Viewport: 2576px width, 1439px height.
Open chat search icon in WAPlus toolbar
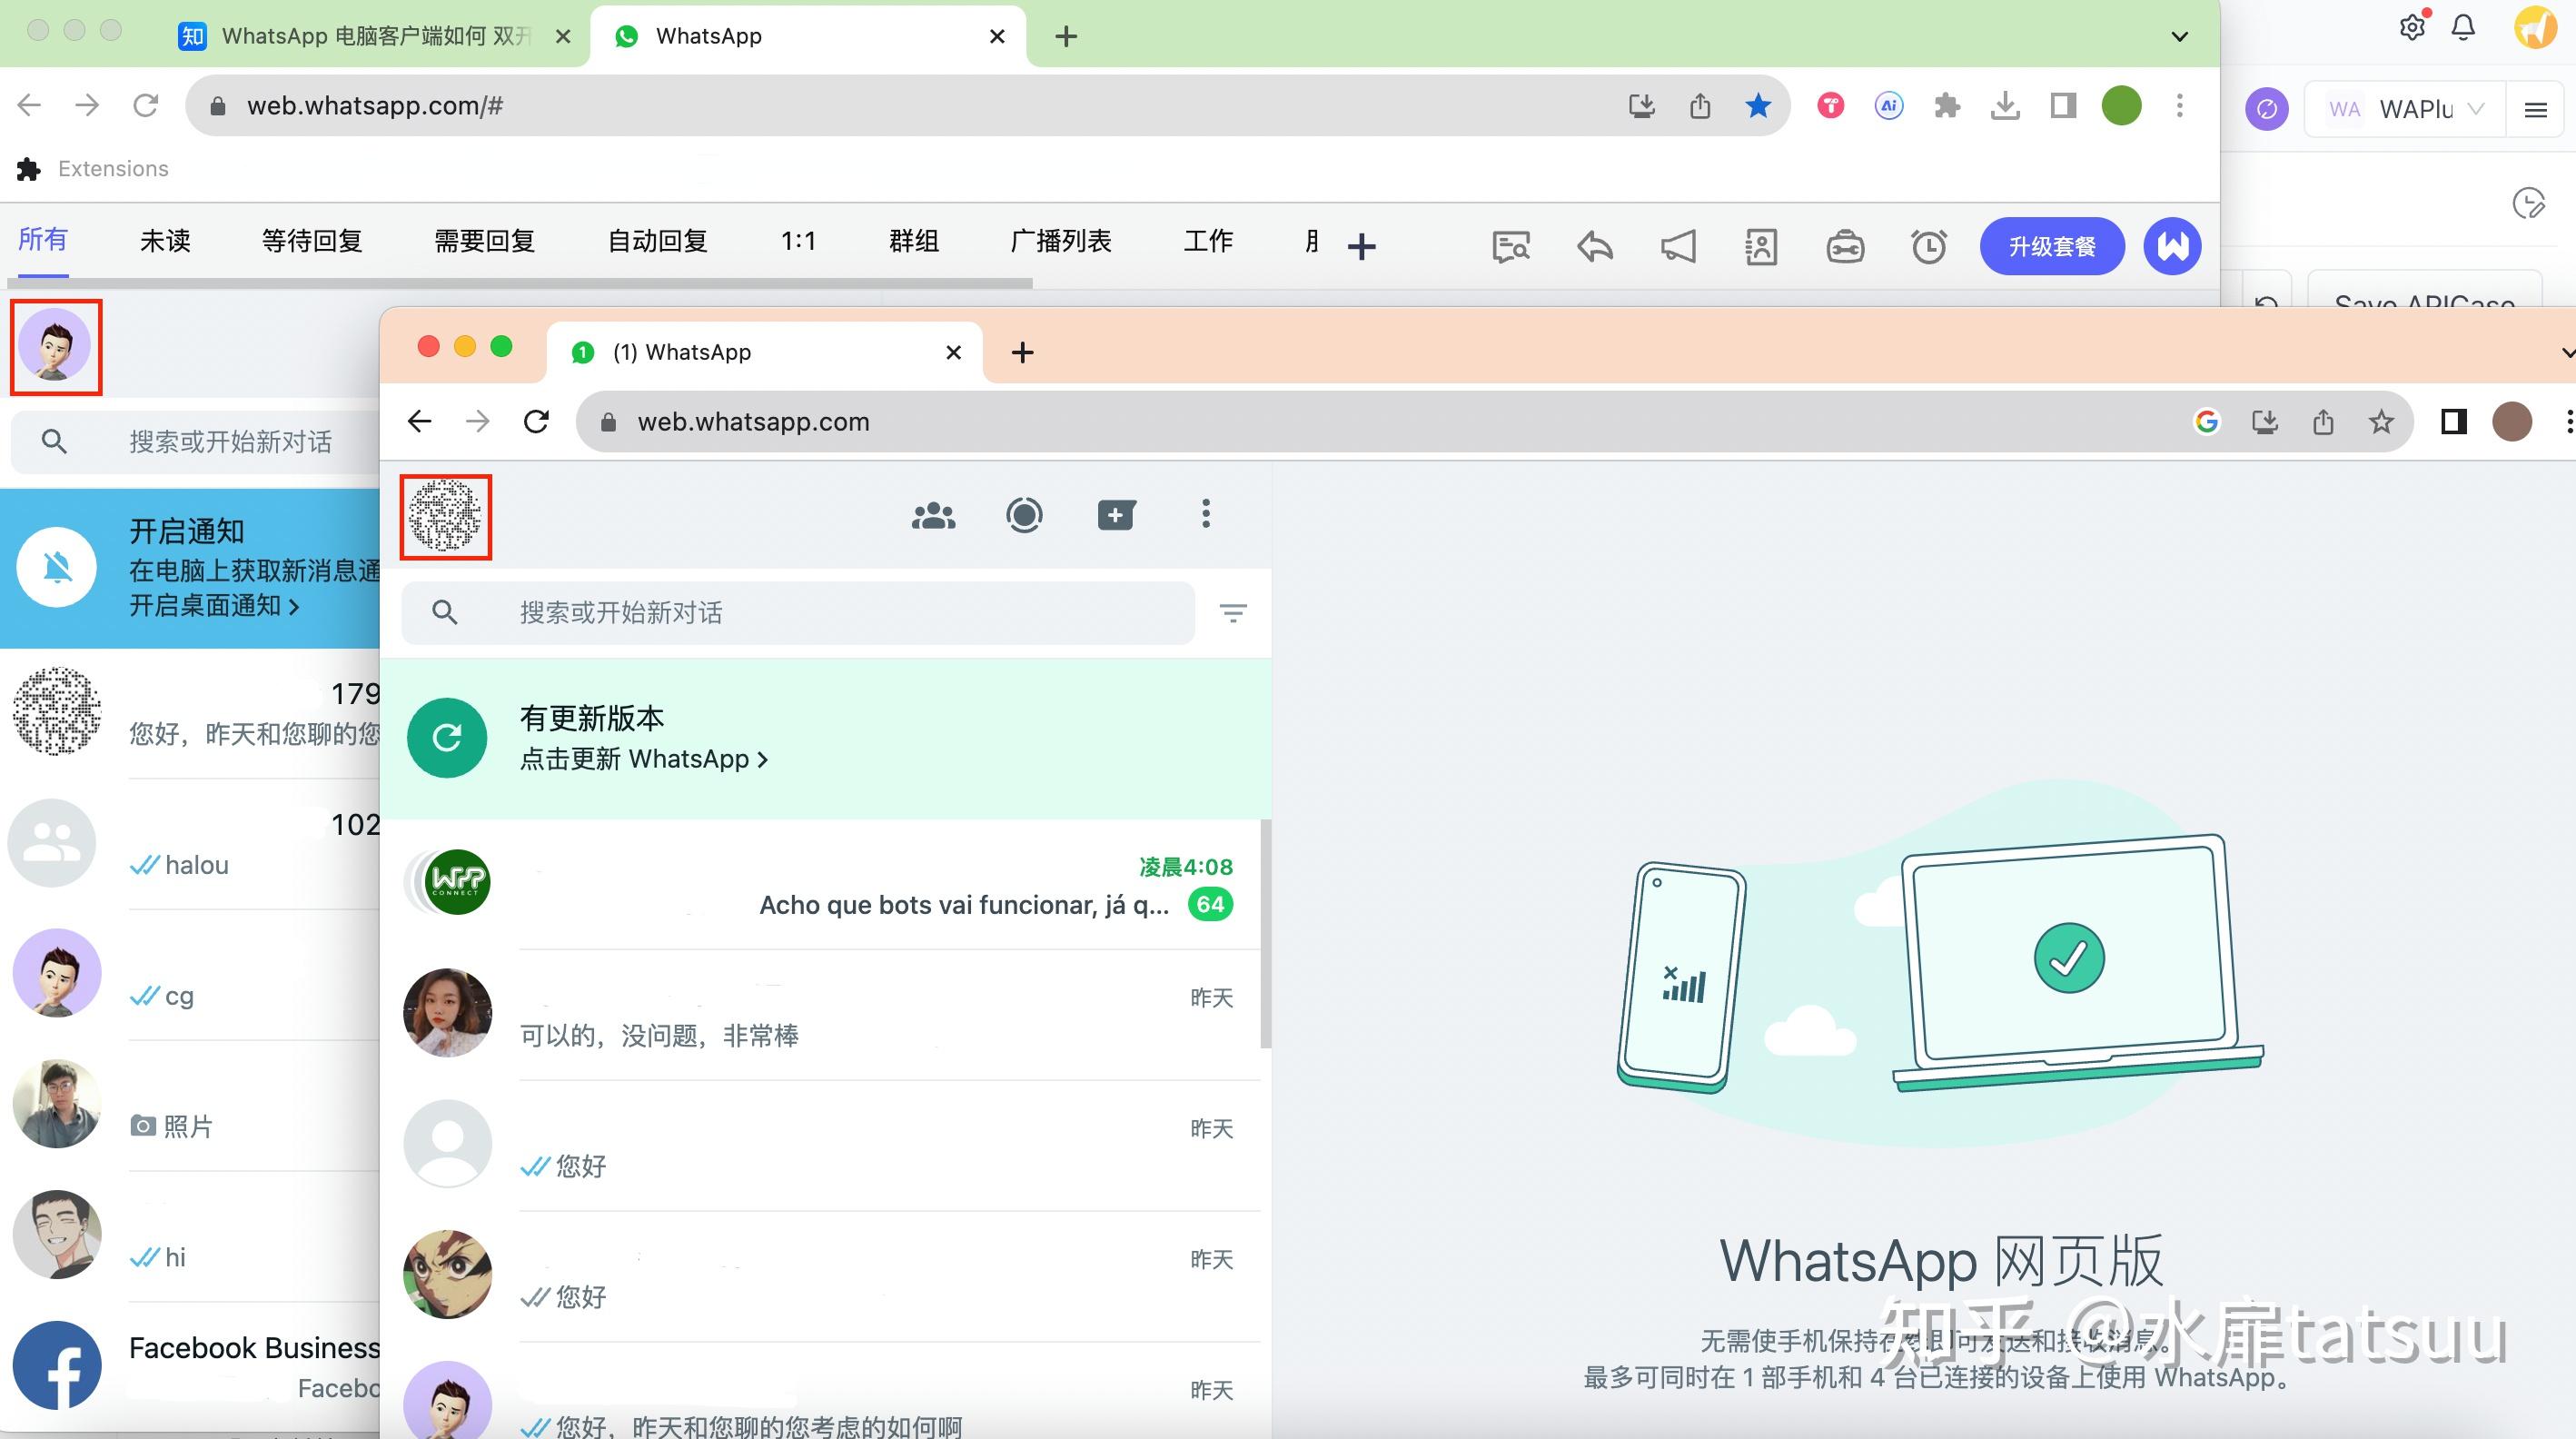pyautogui.click(x=1511, y=246)
